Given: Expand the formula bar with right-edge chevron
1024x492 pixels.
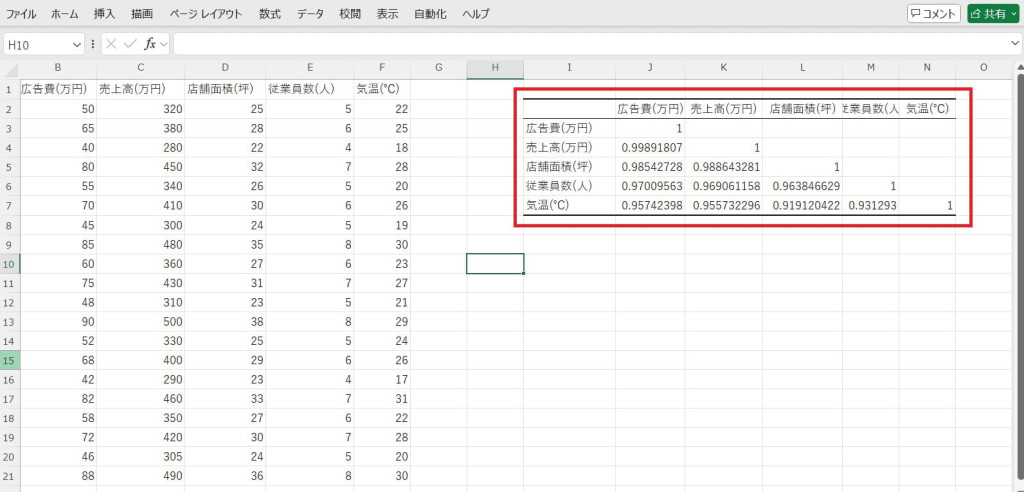Looking at the screenshot, I should click(x=1015, y=44).
